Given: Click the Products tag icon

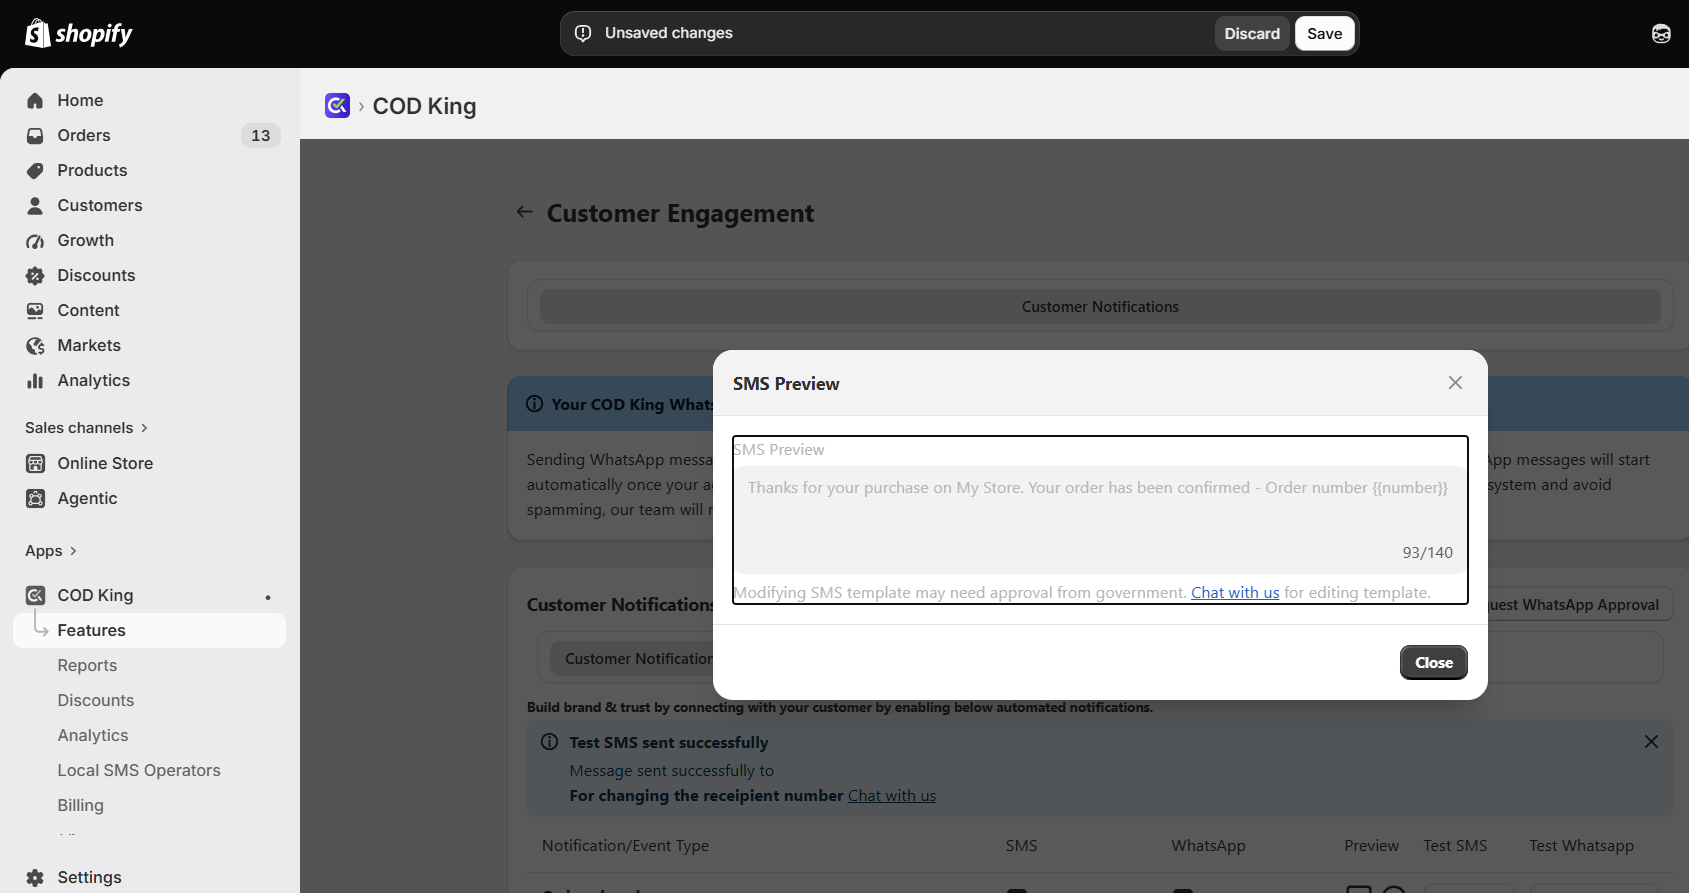Looking at the screenshot, I should pos(35,170).
